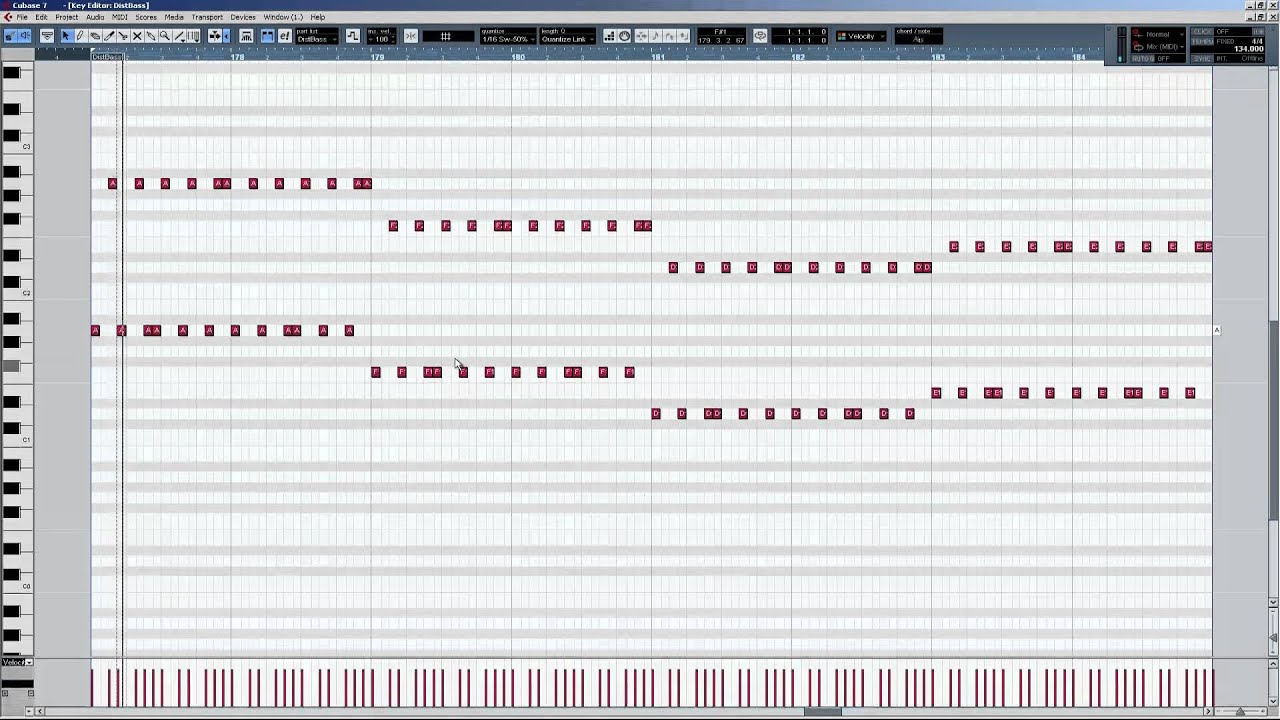Toggle the Snap on/off button

click(x=410, y=36)
